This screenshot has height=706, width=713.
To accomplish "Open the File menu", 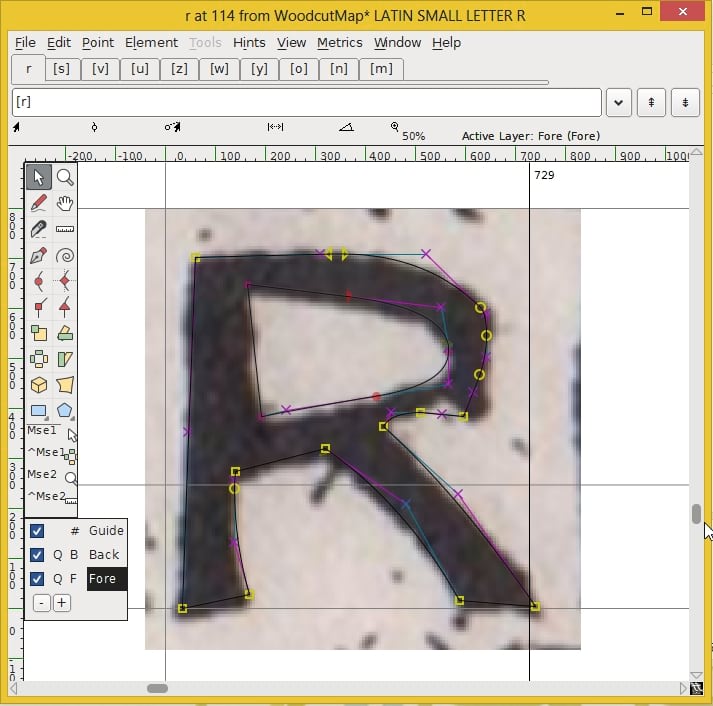I will (25, 43).
